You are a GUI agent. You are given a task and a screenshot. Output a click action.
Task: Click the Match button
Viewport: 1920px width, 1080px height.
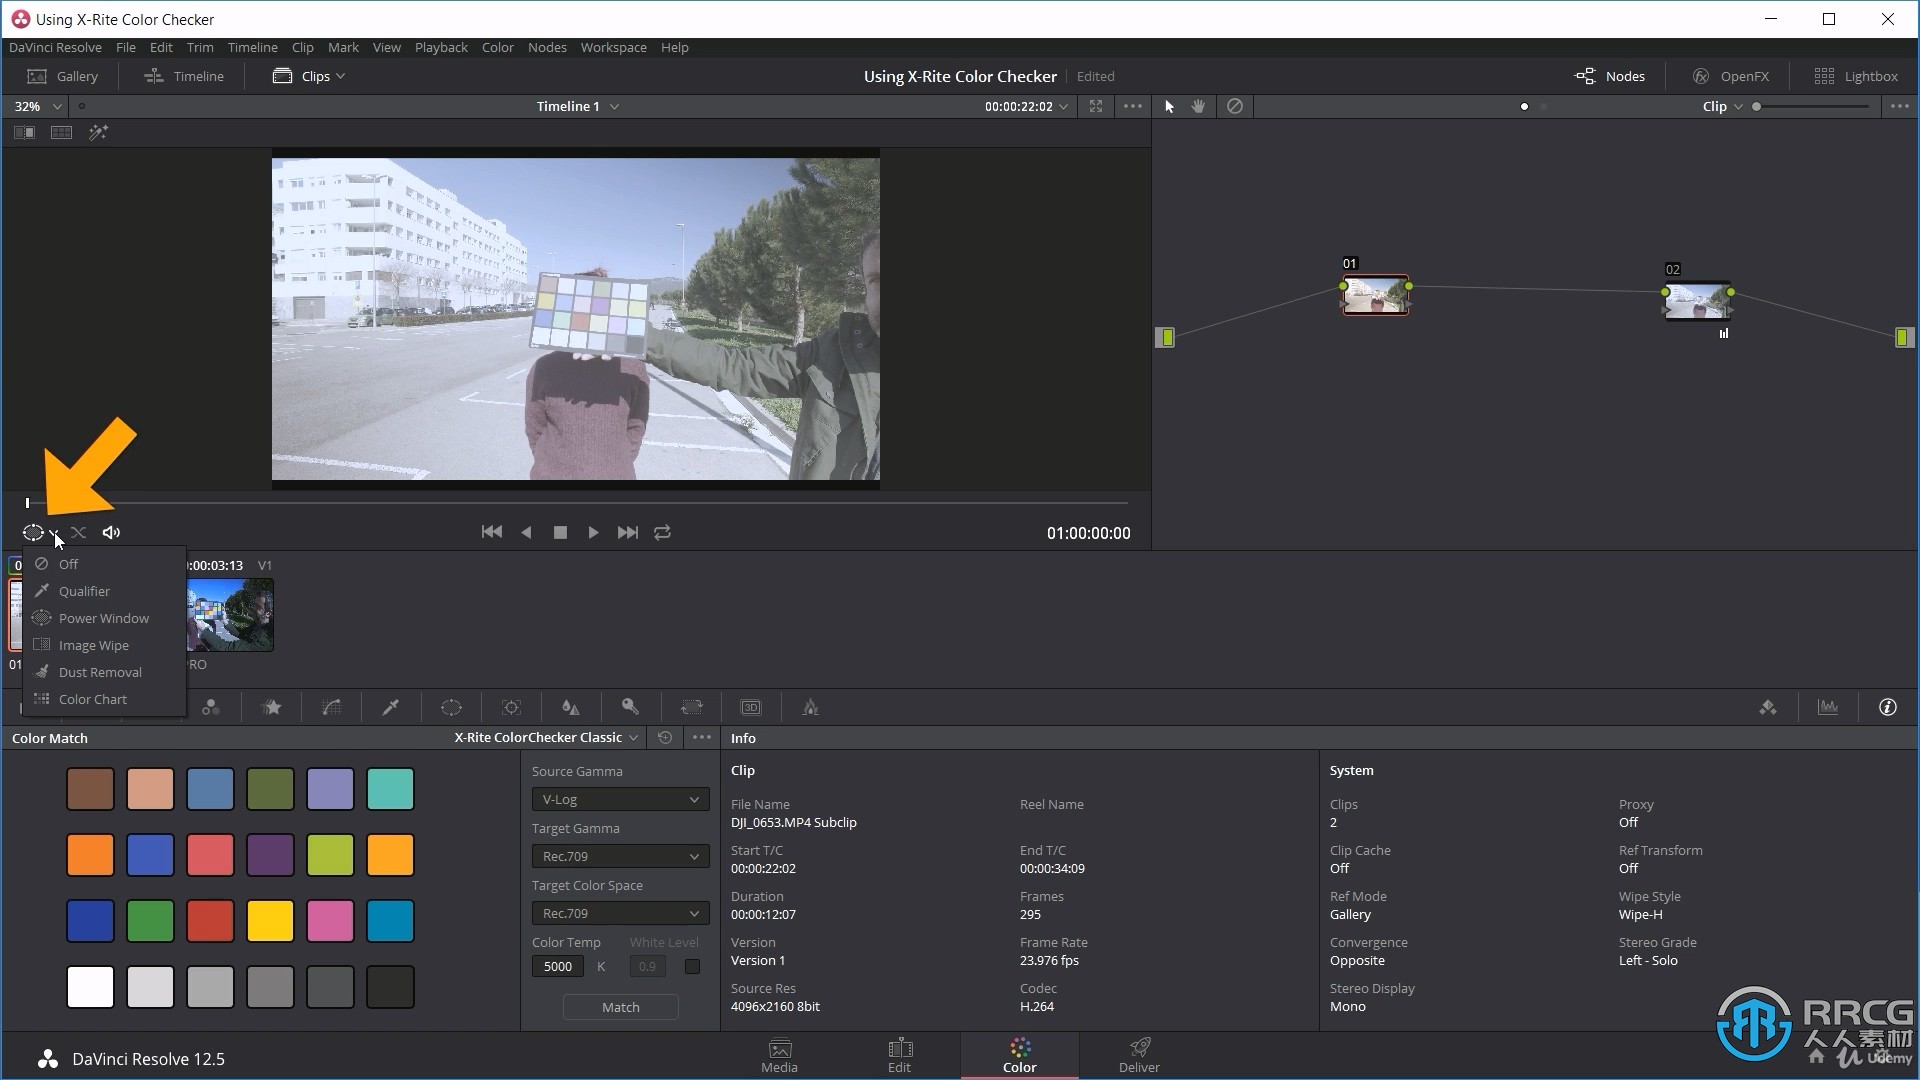point(620,1007)
